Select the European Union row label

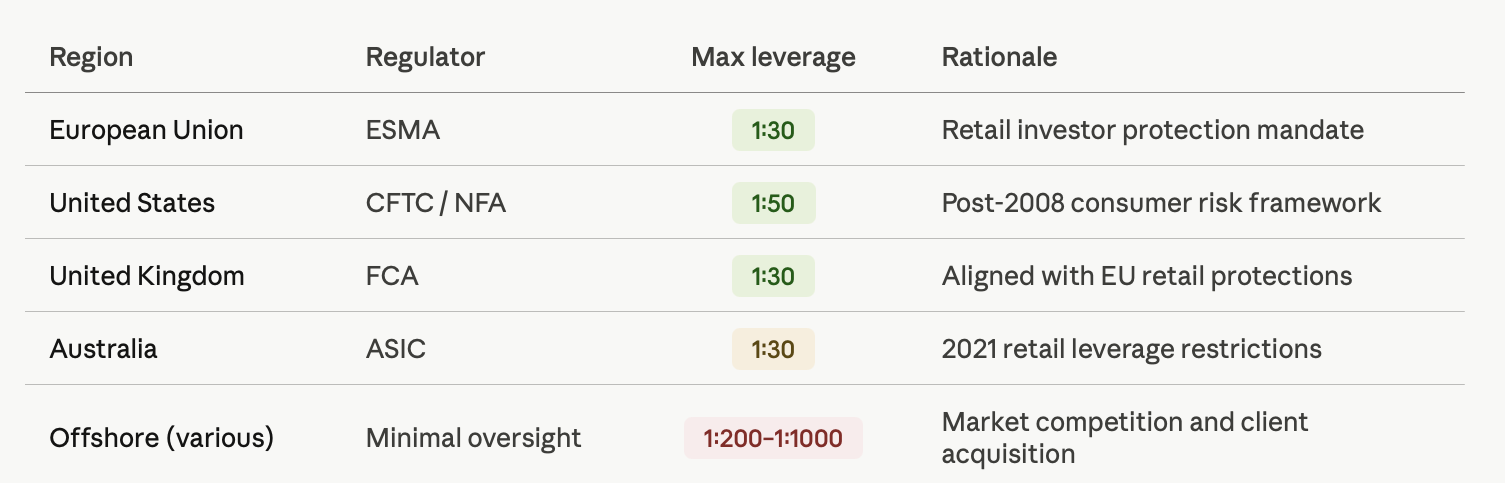146,130
